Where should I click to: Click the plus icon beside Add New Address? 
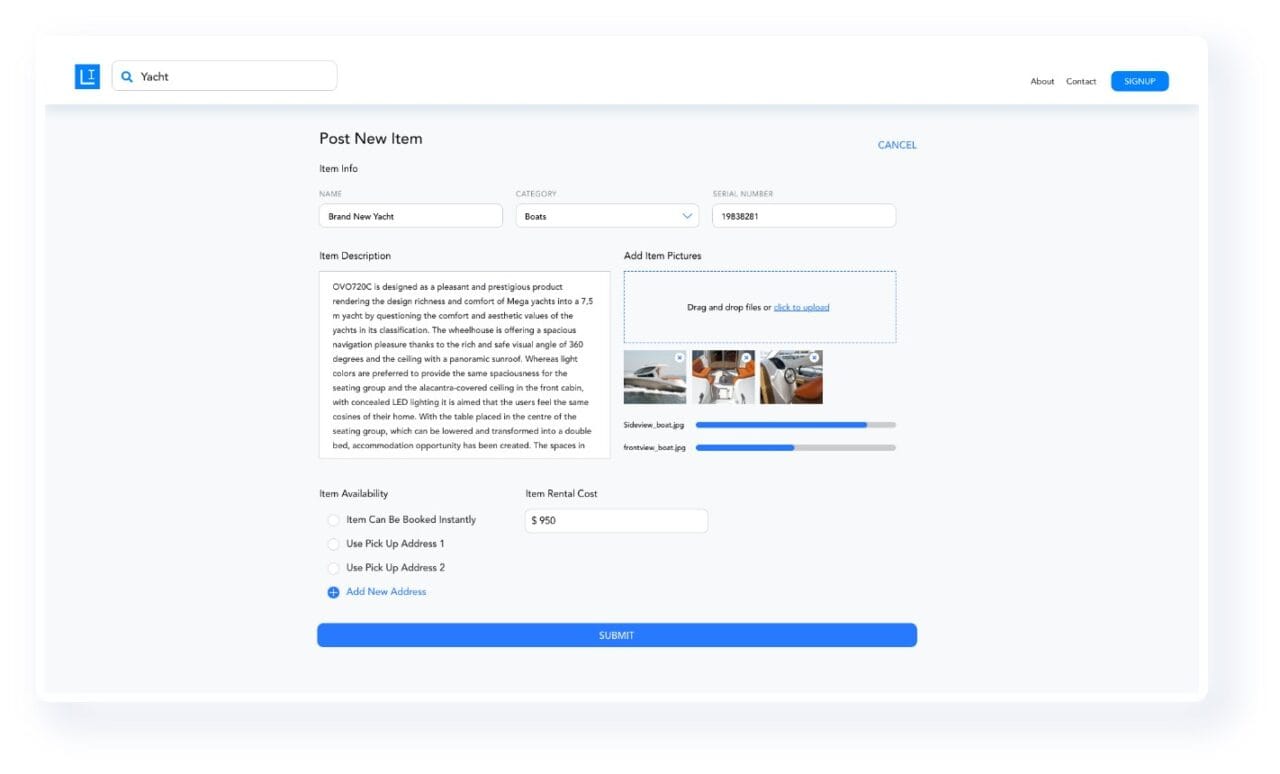click(x=333, y=592)
